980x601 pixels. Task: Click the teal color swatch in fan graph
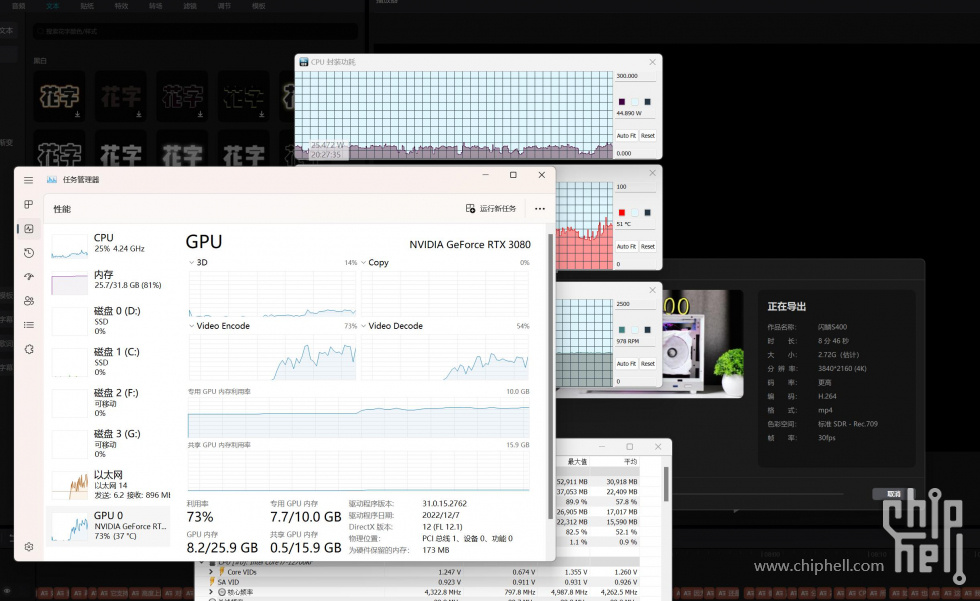pos(622,329)
